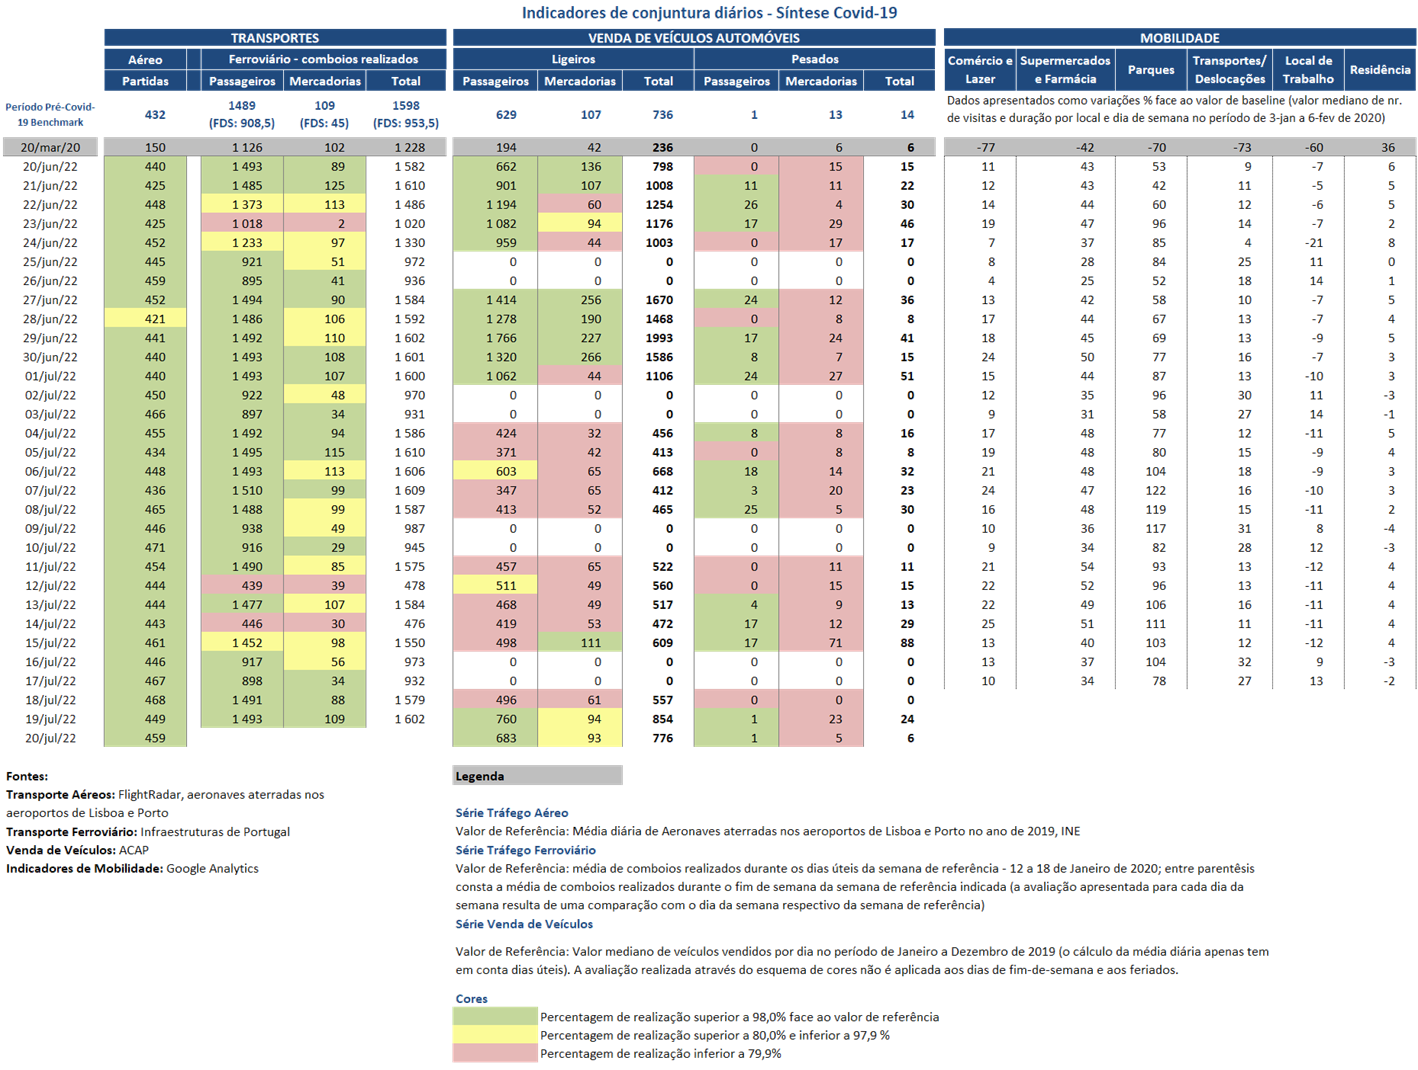Image resolution: width=1418 pixels, height=1070 pixels.
Task: Click 'Indicadores de Mobilidade: Google Analytics' line
Action: tap(132, 868)
